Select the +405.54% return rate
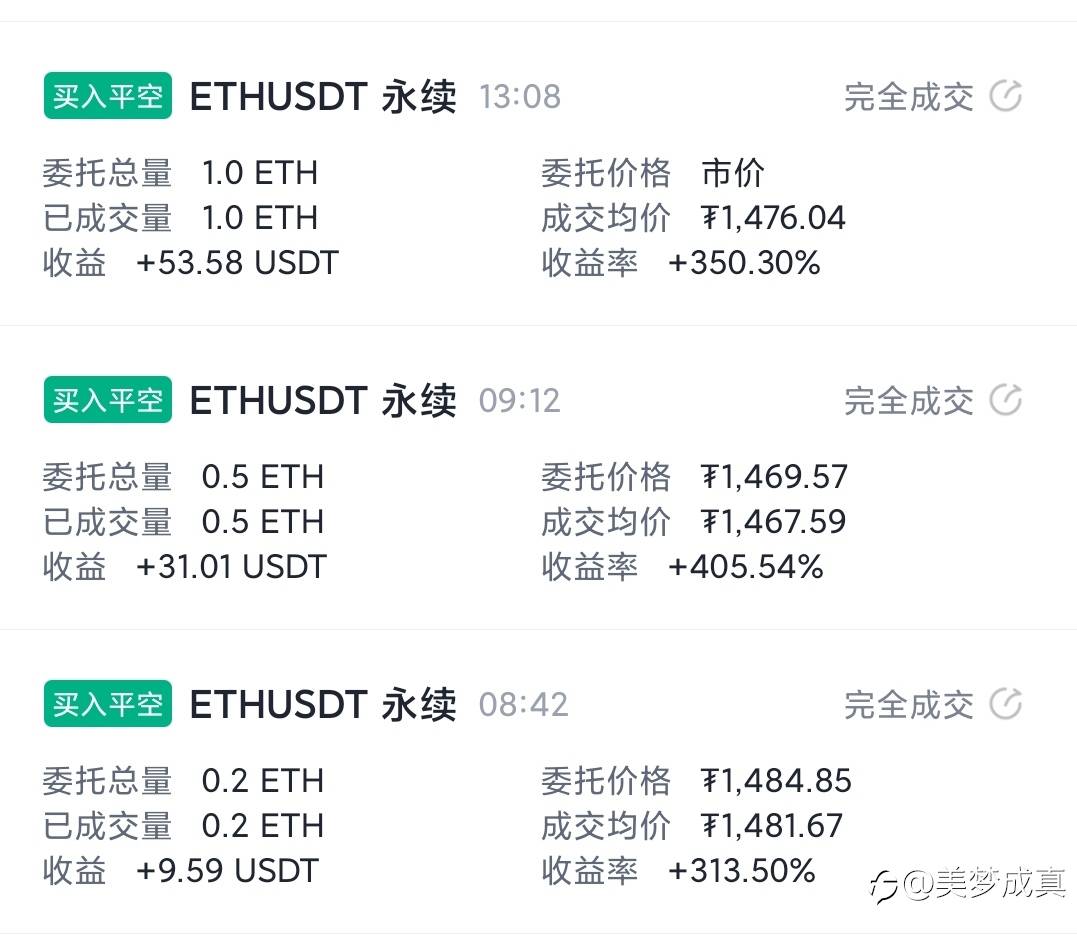 (745, 567)
